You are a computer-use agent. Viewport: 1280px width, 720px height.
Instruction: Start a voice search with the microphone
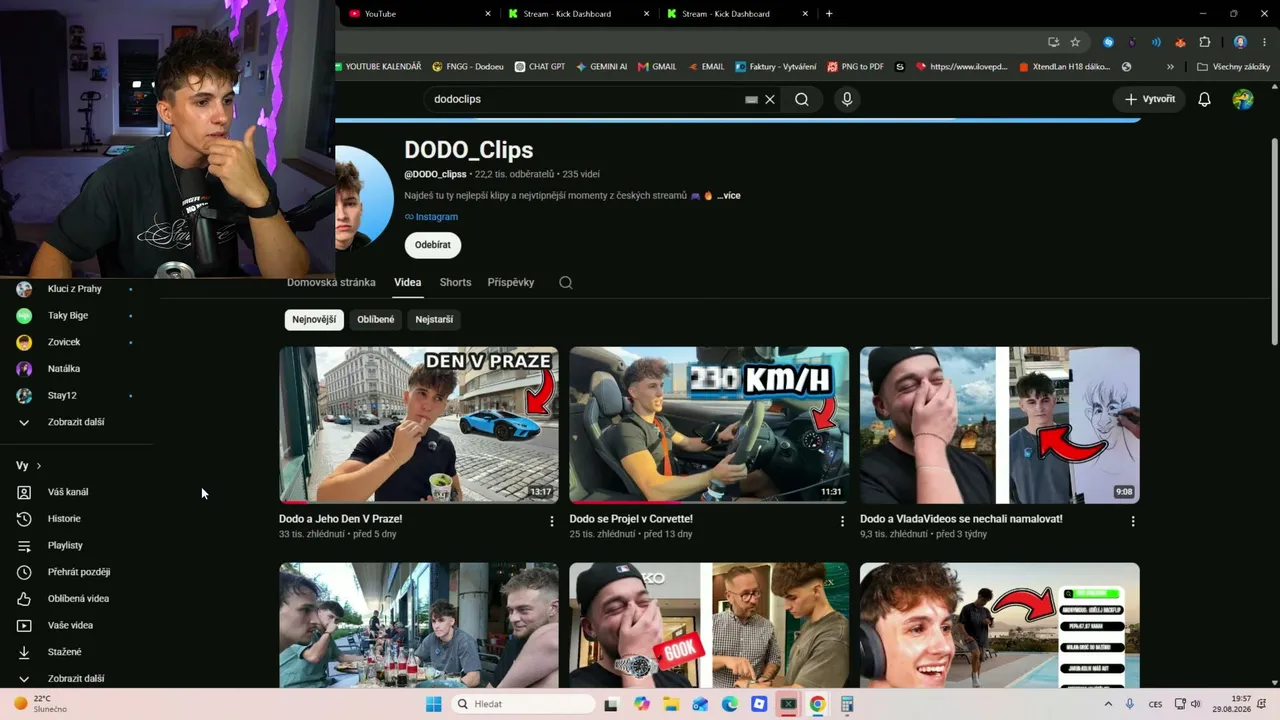point(847,99)
